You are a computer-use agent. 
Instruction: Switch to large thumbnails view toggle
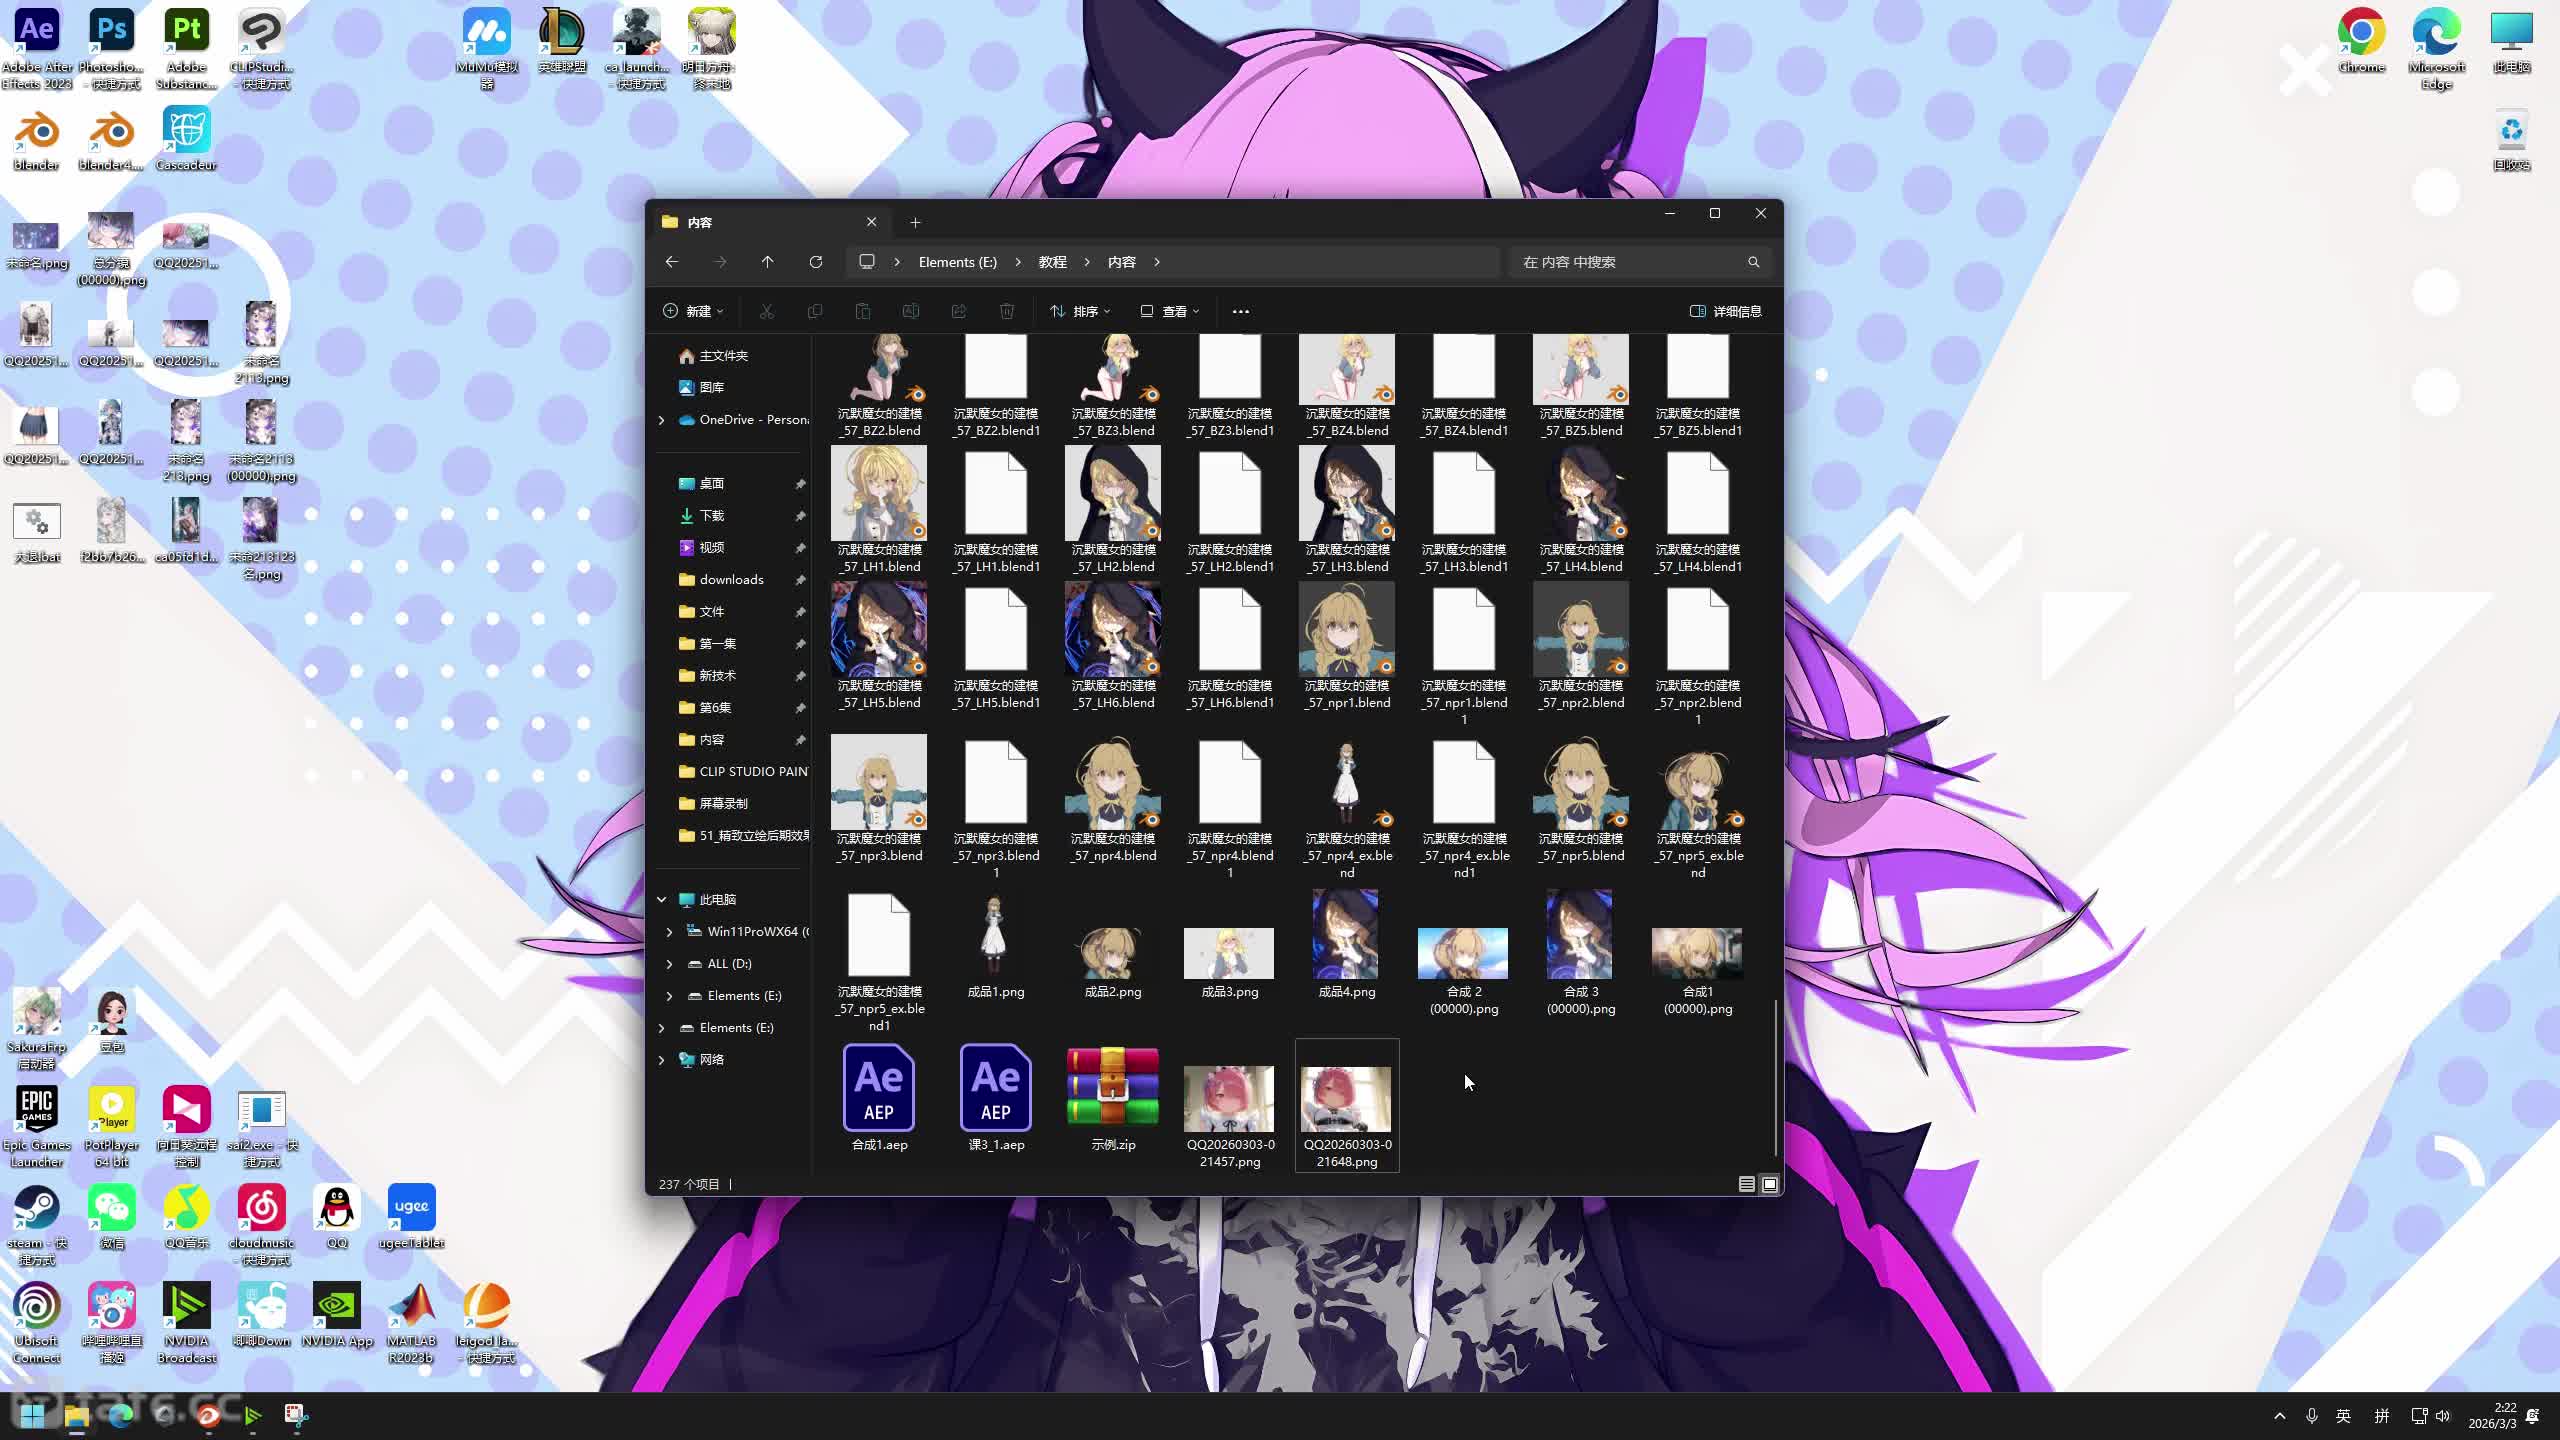tap(1769, 1184)
